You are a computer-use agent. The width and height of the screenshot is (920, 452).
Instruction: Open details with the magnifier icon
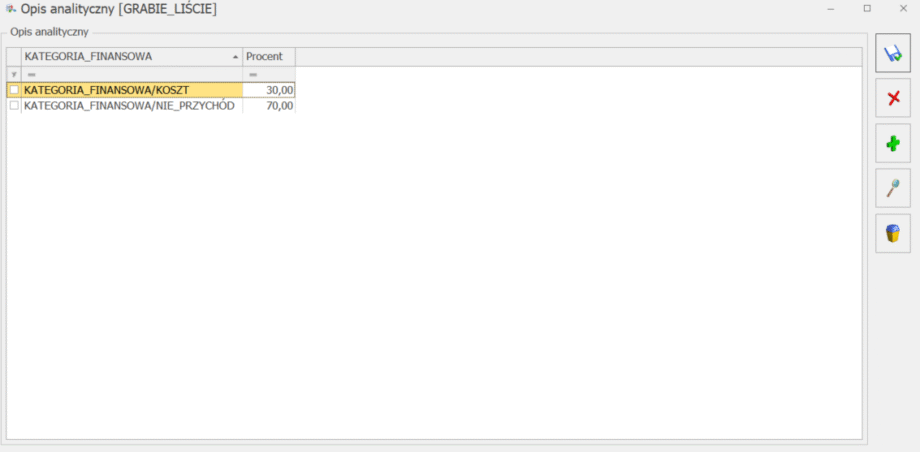tap(893, 188)
